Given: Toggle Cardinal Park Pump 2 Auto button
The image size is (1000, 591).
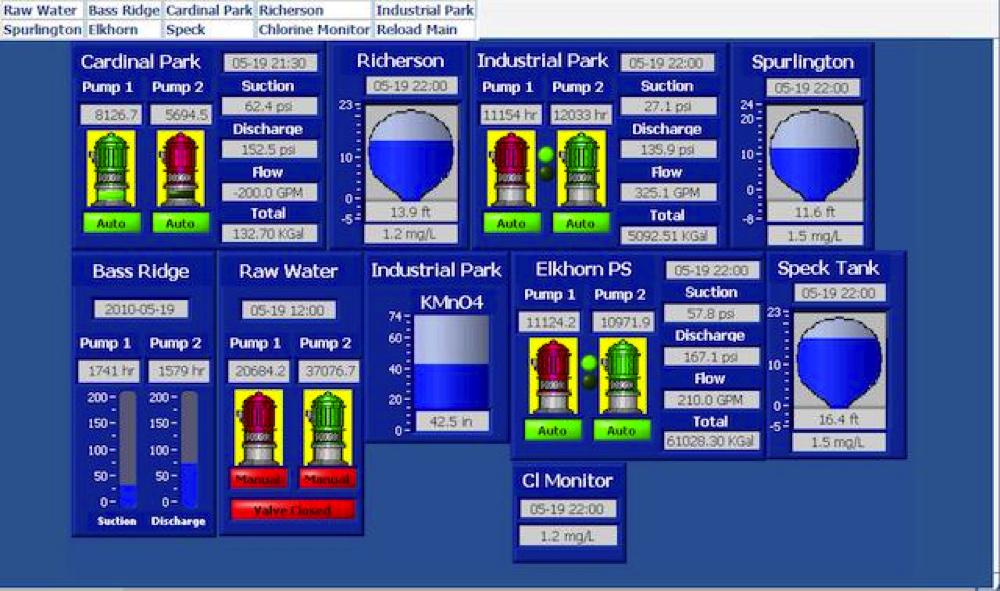Looking at the screenshot, I should coord(180,223).
